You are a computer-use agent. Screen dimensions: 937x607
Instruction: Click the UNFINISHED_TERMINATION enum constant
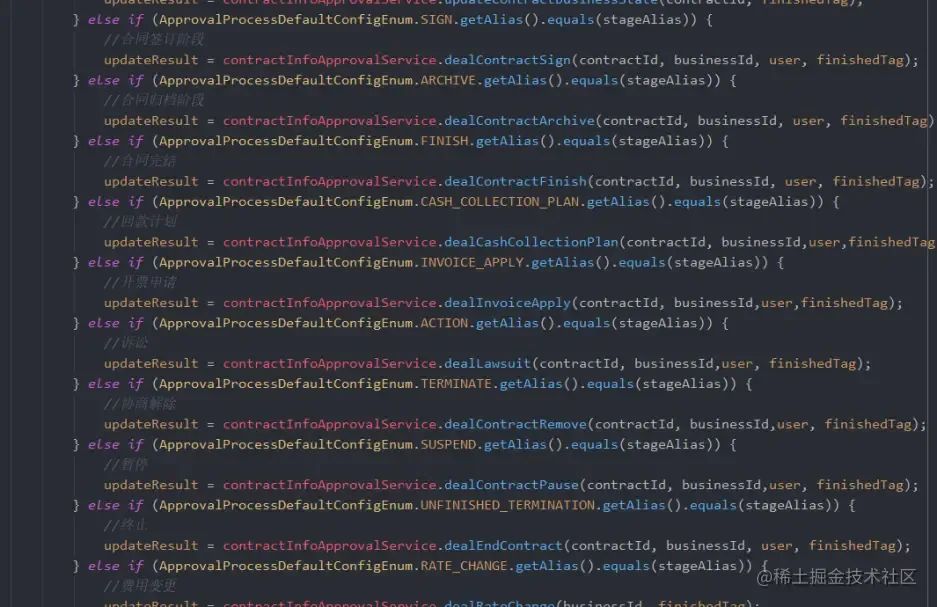tap(507, 505)
